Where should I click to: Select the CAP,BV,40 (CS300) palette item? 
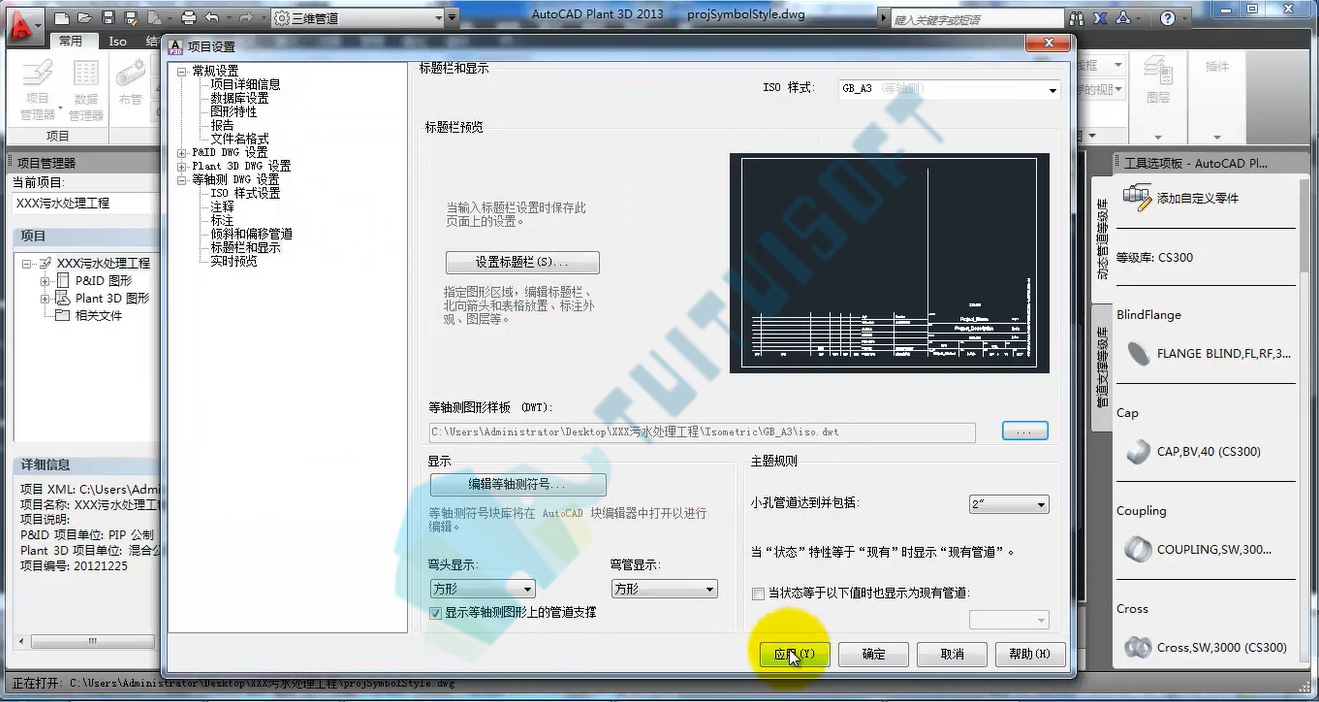[x=1194, y=452]
